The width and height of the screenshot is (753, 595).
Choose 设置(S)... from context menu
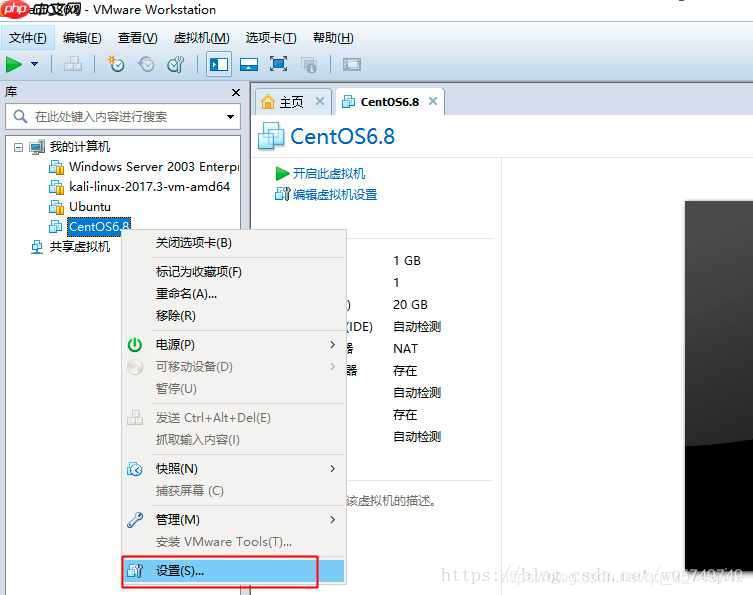tap(234, 571)
